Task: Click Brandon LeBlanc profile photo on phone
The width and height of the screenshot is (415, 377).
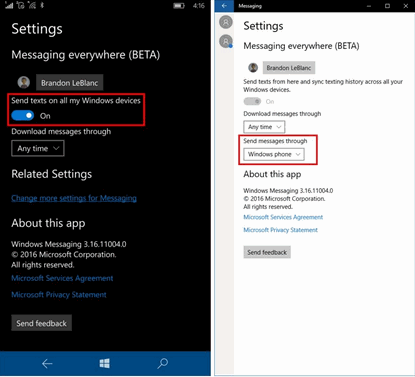Action: pos(23,82)
